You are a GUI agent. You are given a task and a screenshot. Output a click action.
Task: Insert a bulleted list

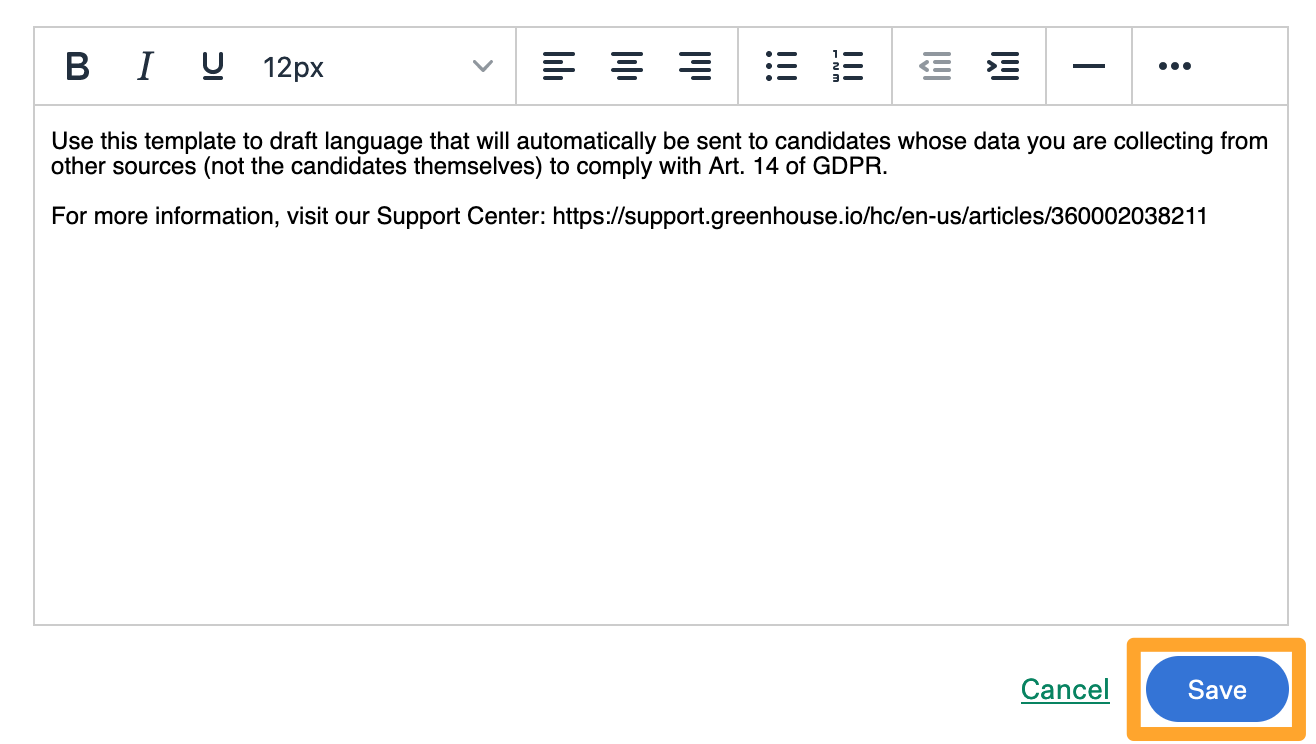780,67
